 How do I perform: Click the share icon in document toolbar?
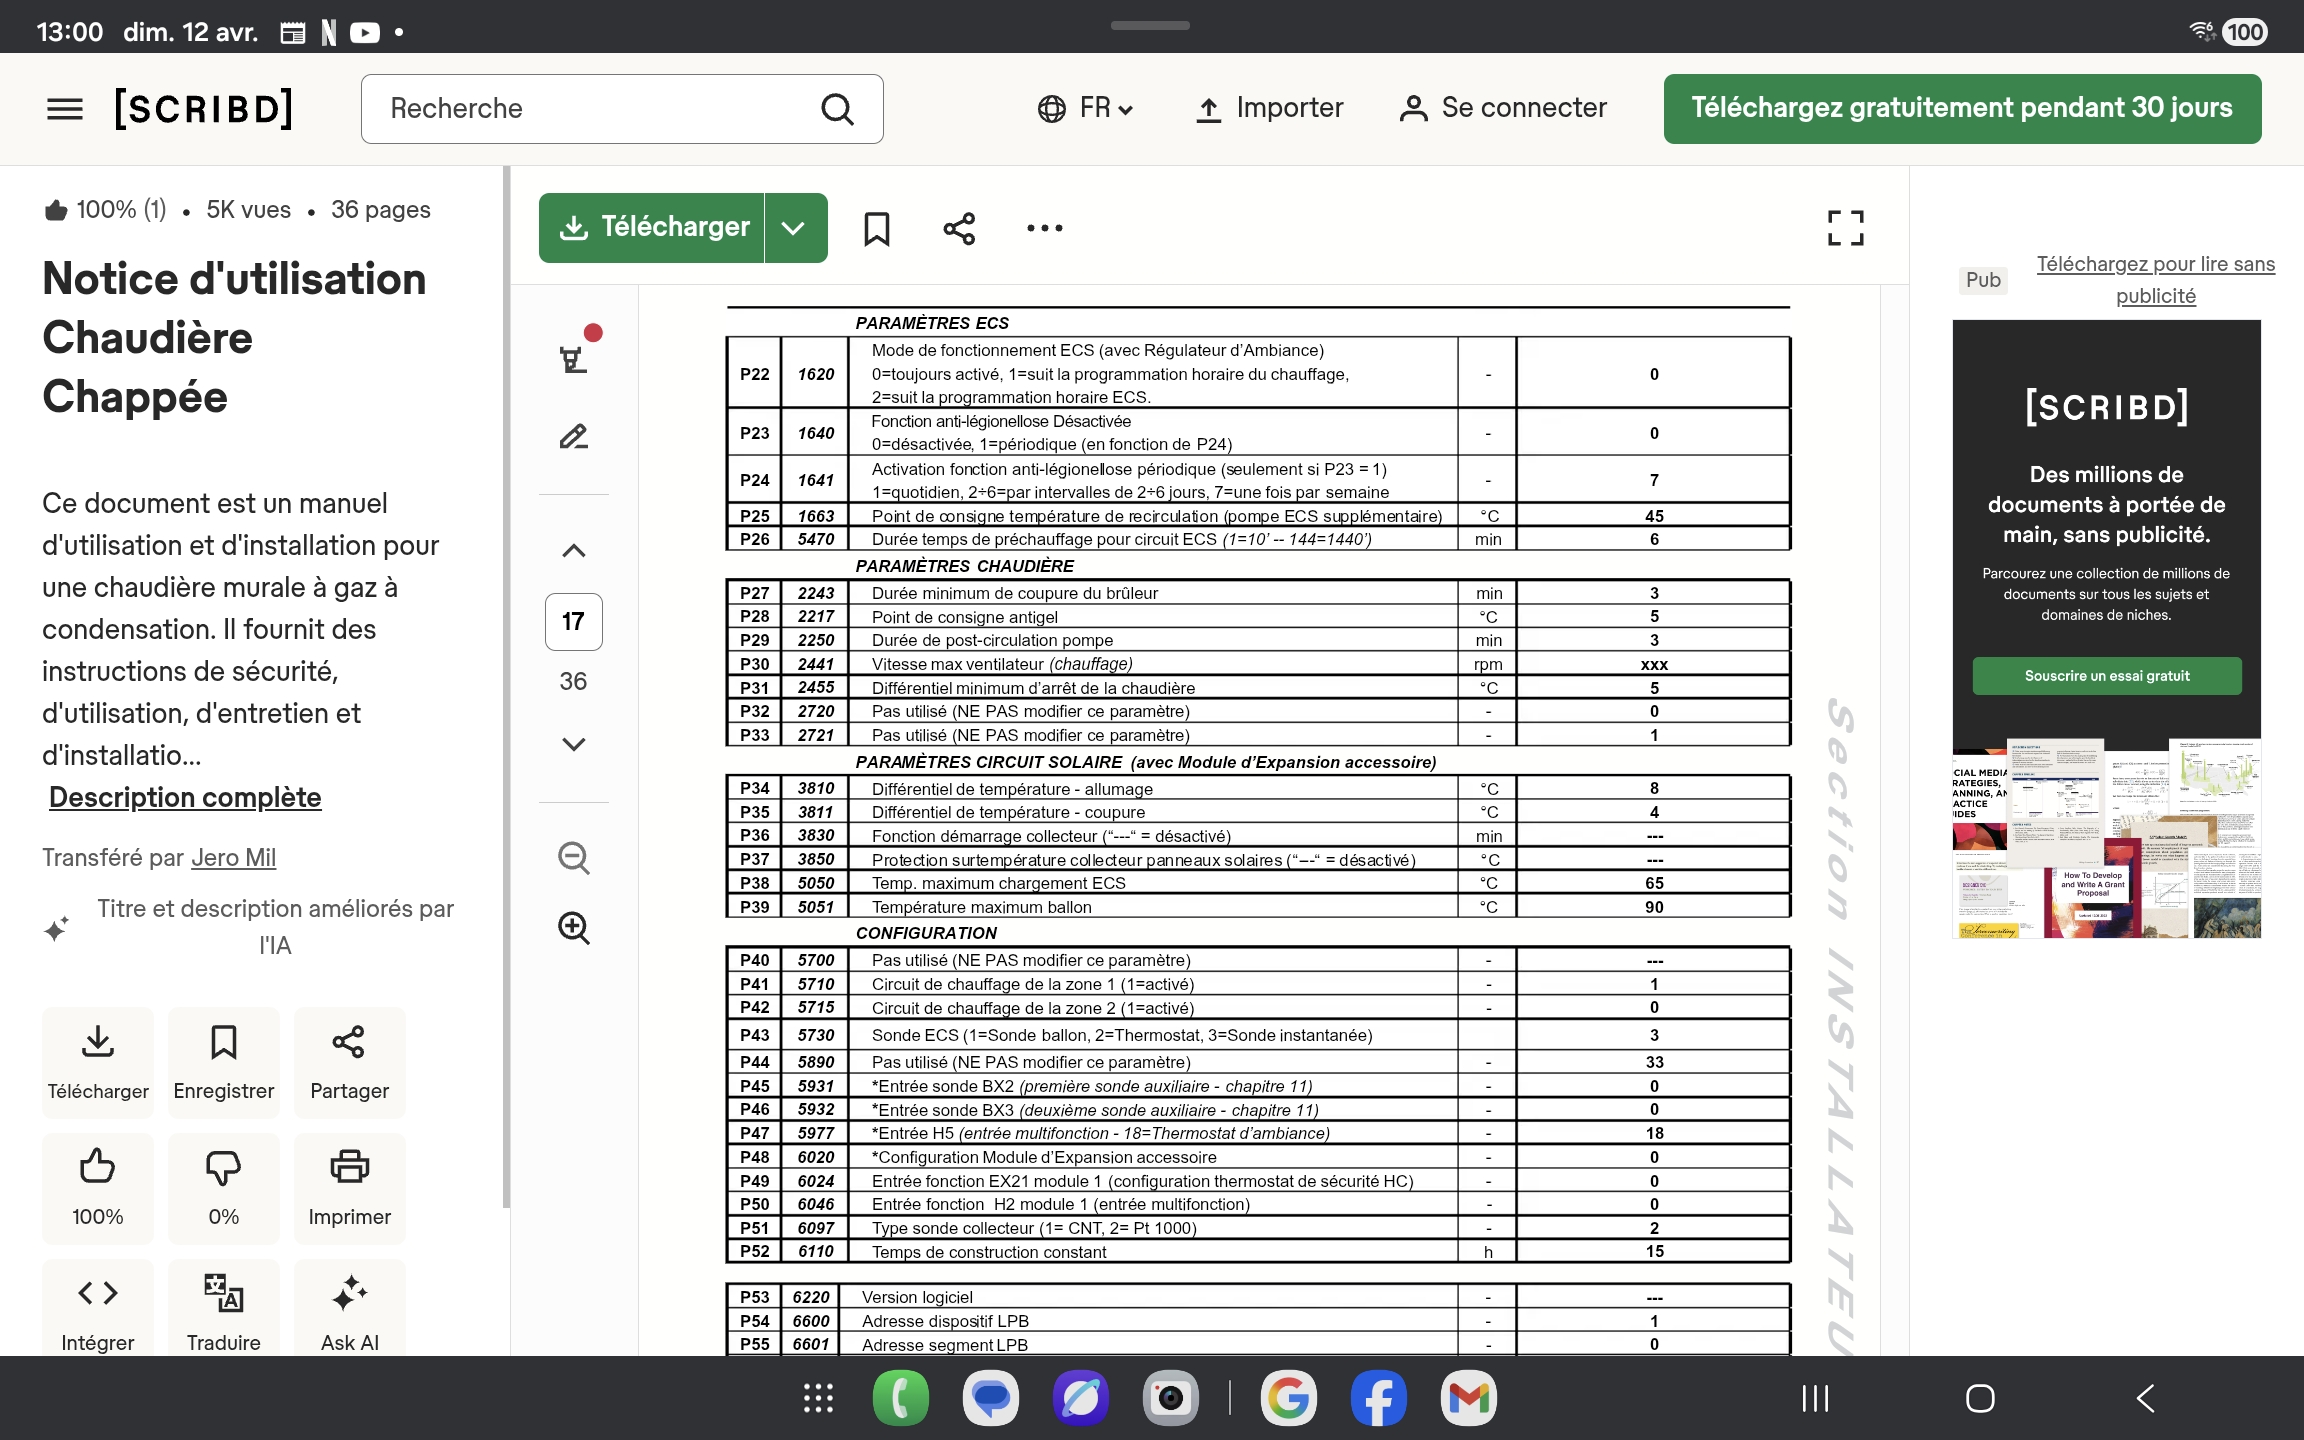pos(959,228)
